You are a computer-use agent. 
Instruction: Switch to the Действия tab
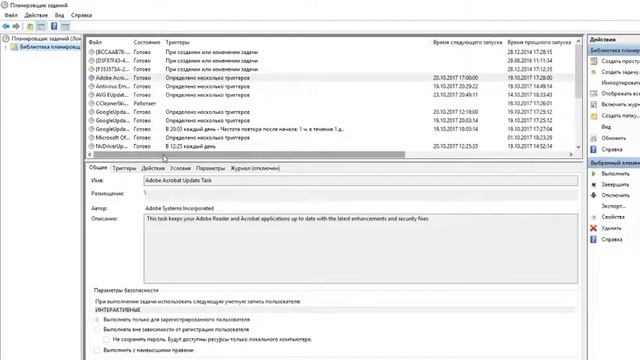(153, 168)
